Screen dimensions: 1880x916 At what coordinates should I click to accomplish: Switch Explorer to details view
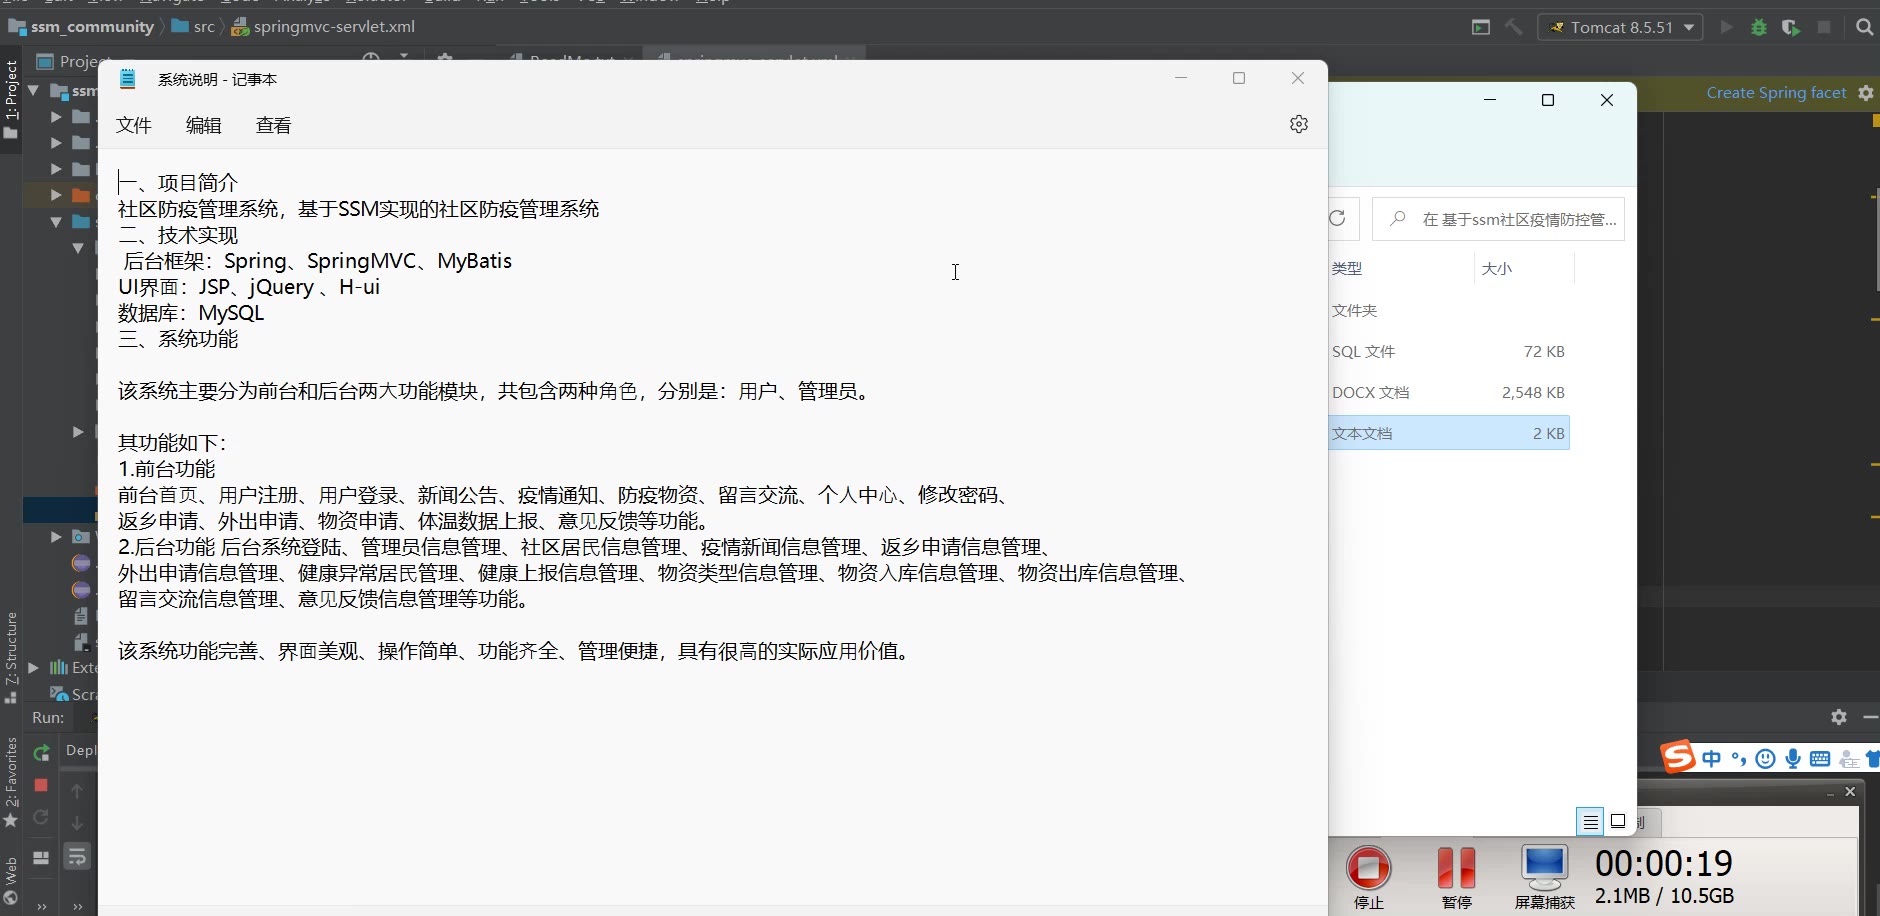[1590, 822]
